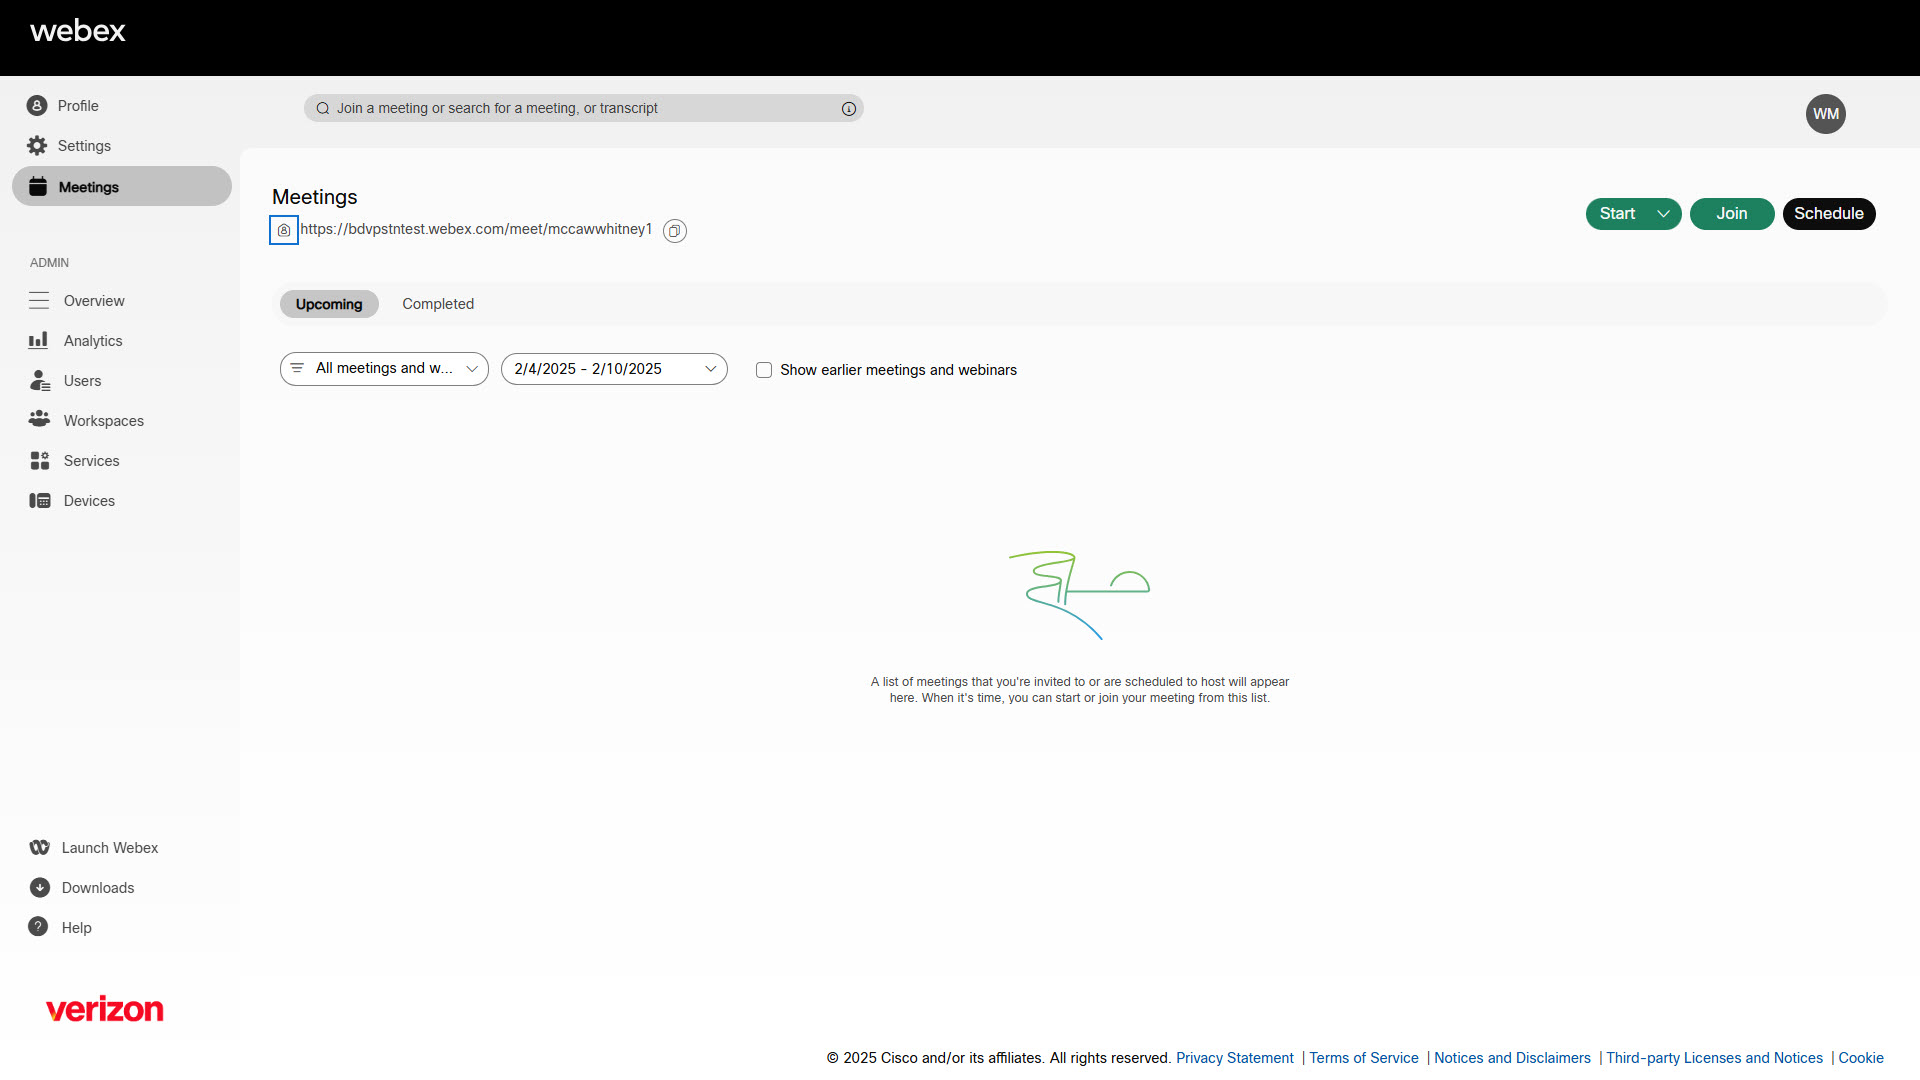Click the info icon in the search bar

(x=849, y=109)
